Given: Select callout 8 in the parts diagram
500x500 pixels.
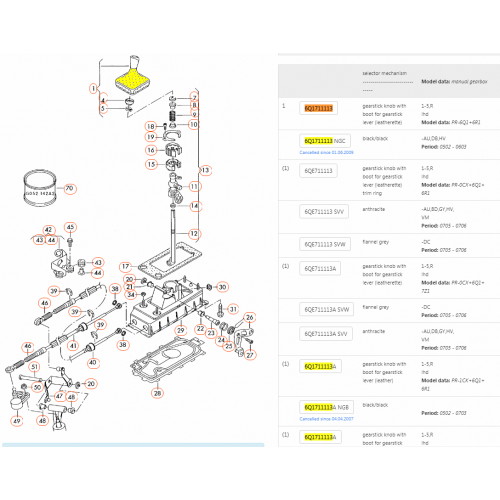Looking at the screenshot, I should coord(194,105).
